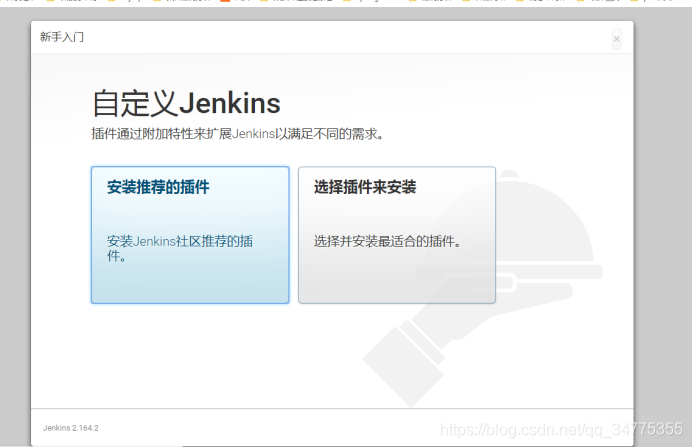Click the 新手入门 dialog title
This screenshot has height=448, width=693.
(62, 37)
